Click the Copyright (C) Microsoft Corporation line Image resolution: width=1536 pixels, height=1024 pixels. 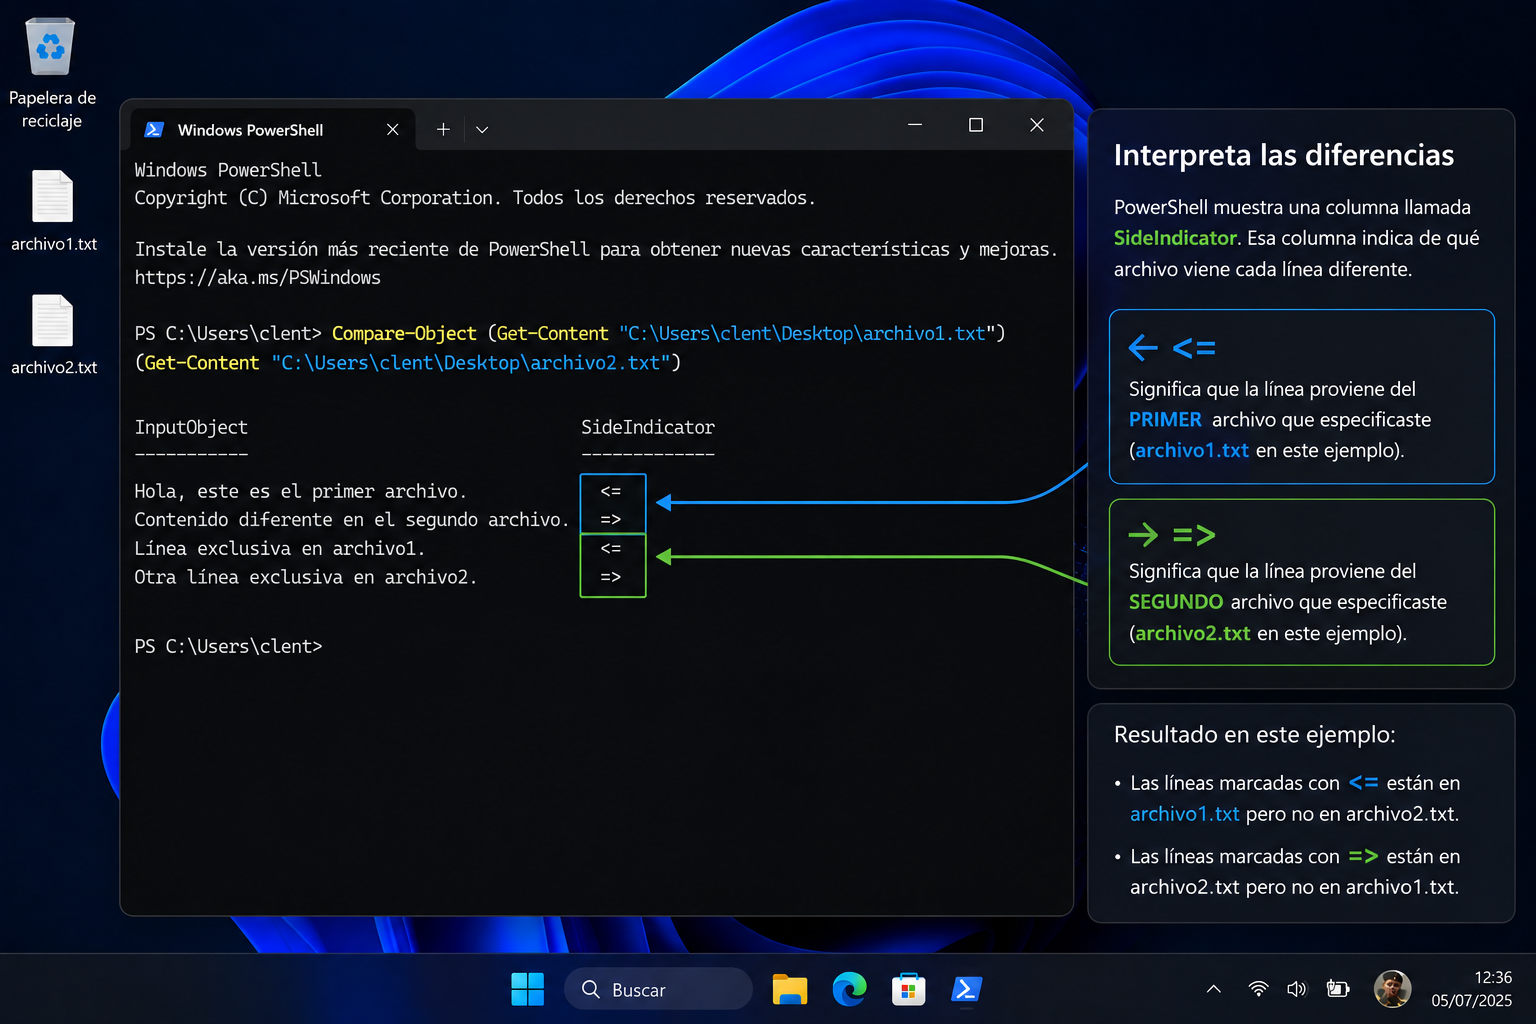click(475, 198)
